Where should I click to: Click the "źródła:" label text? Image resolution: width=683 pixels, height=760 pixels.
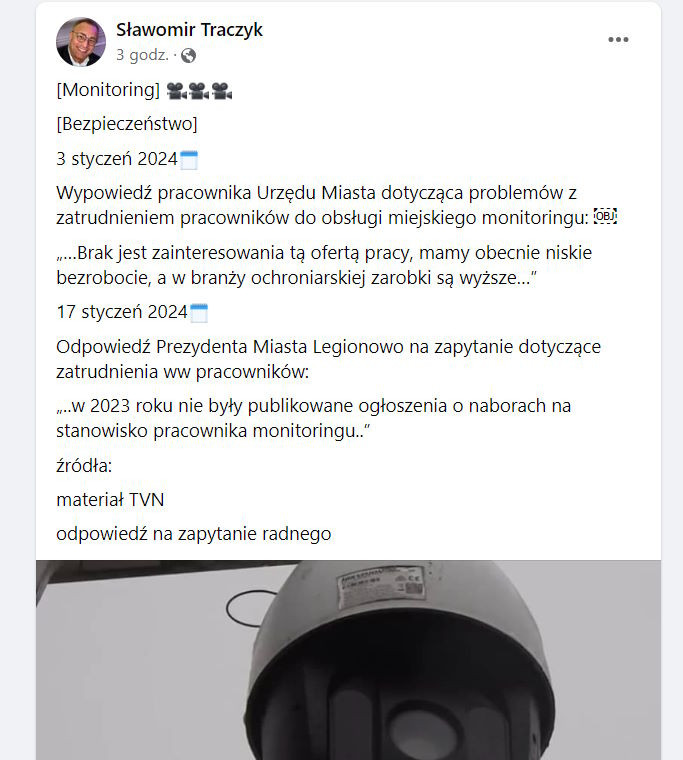[84, 466]
